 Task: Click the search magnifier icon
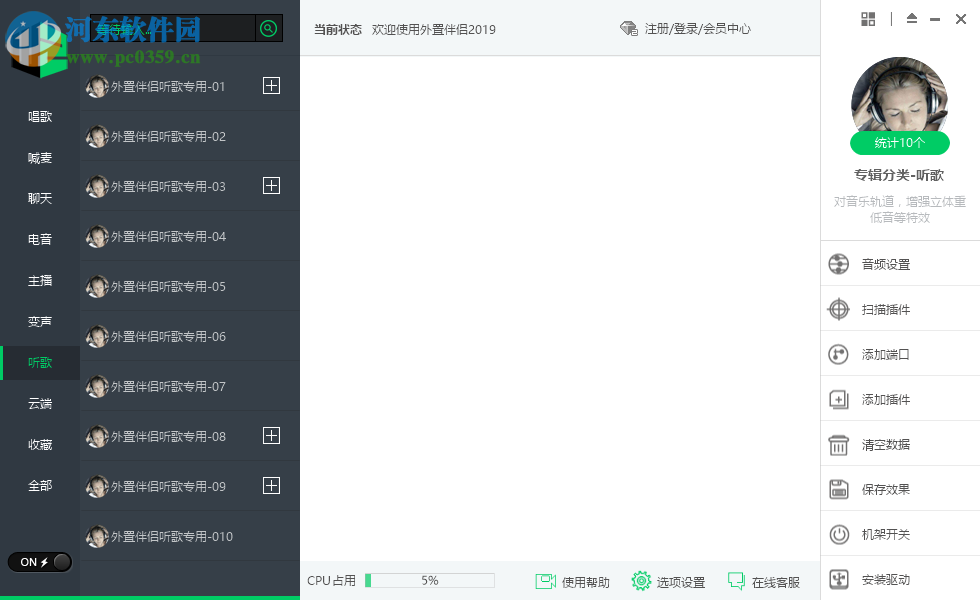point(268,28)
